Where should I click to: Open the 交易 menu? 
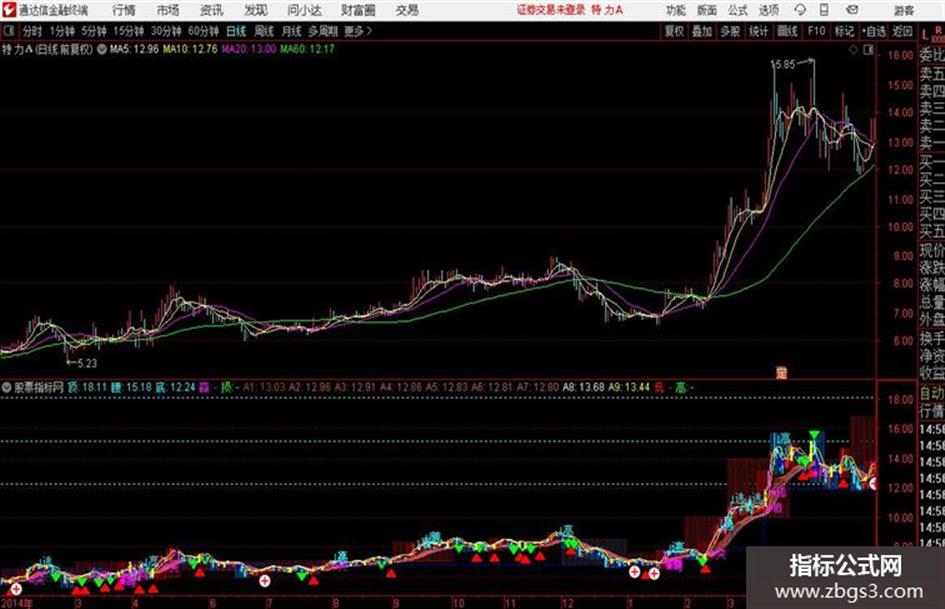point(407,10)
